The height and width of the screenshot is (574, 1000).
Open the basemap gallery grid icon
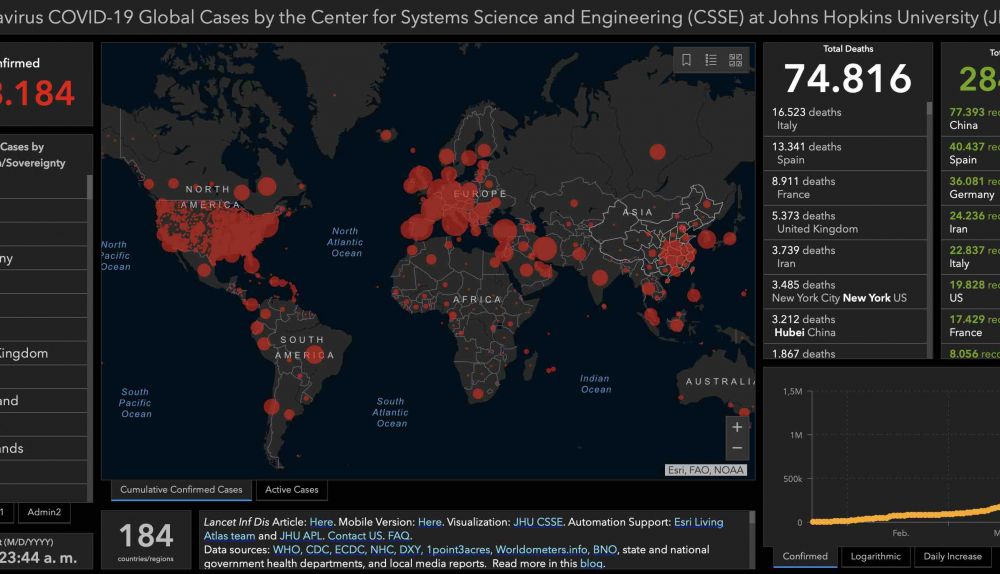click(x=736, y=60)
